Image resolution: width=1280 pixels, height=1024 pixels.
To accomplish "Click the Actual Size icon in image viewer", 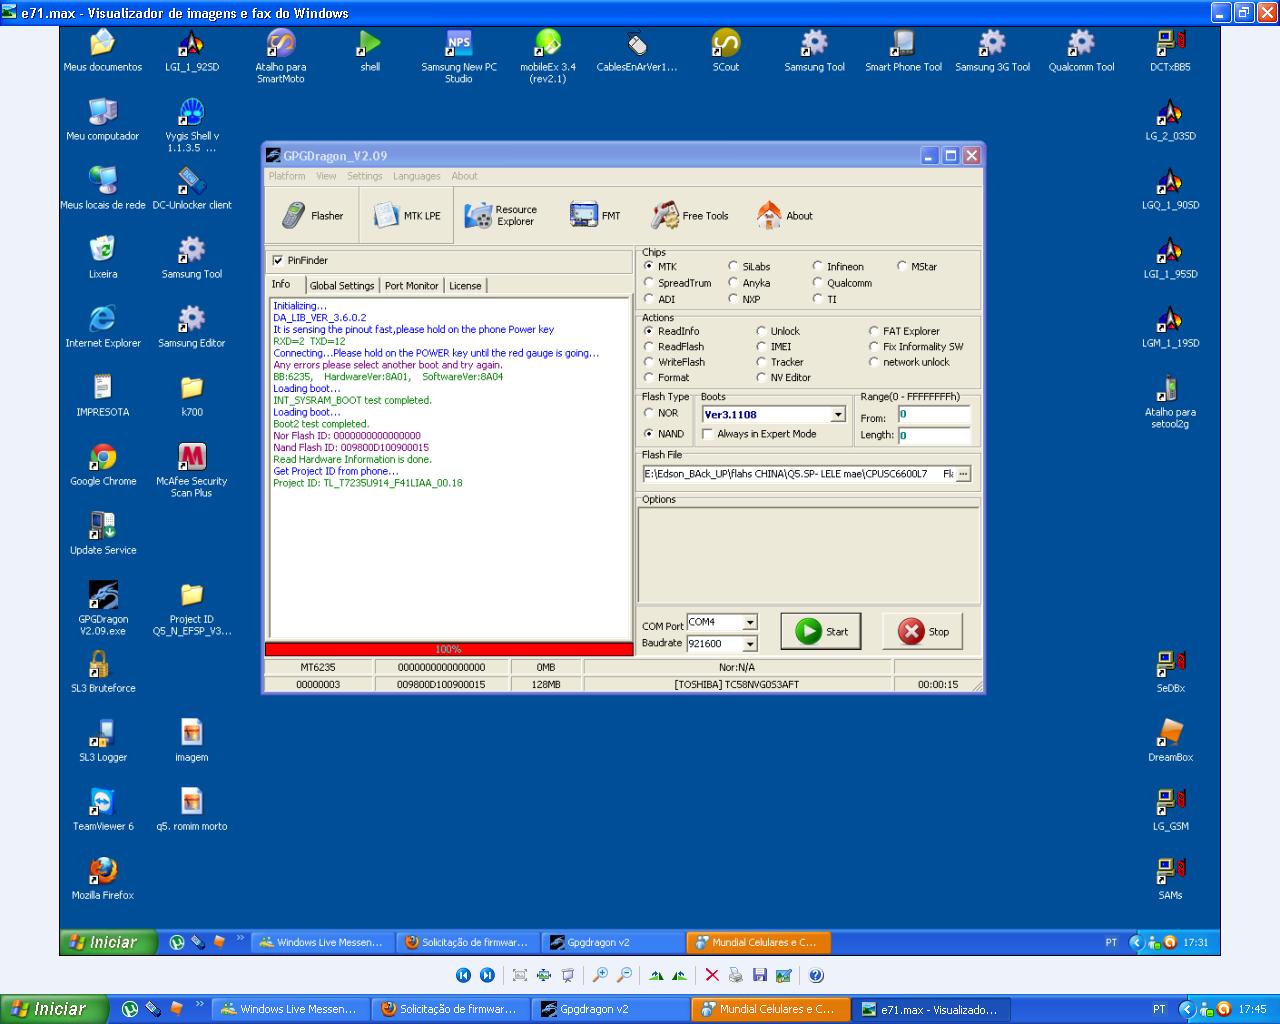I will (x=544, y=975).
